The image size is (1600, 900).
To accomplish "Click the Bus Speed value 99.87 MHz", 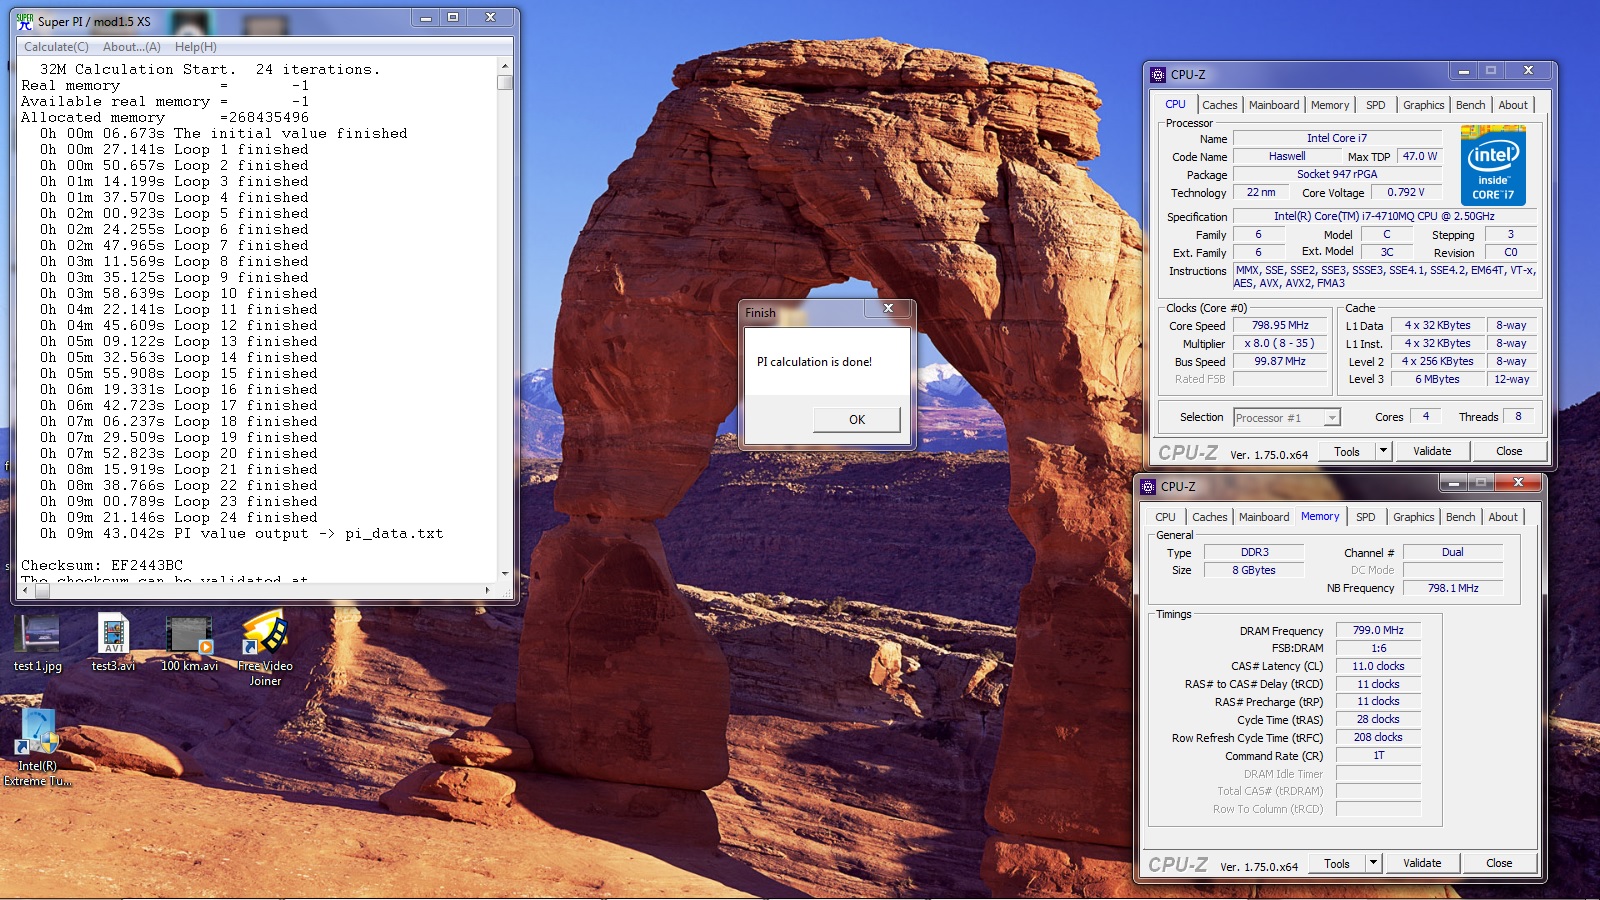I will tap(1279, 361).
